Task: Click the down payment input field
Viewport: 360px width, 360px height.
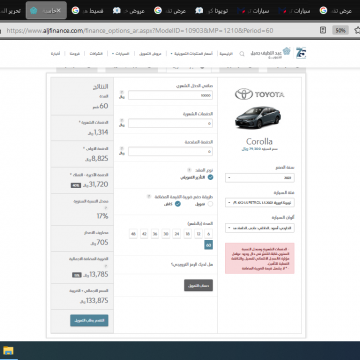Action: click(170, 152)
